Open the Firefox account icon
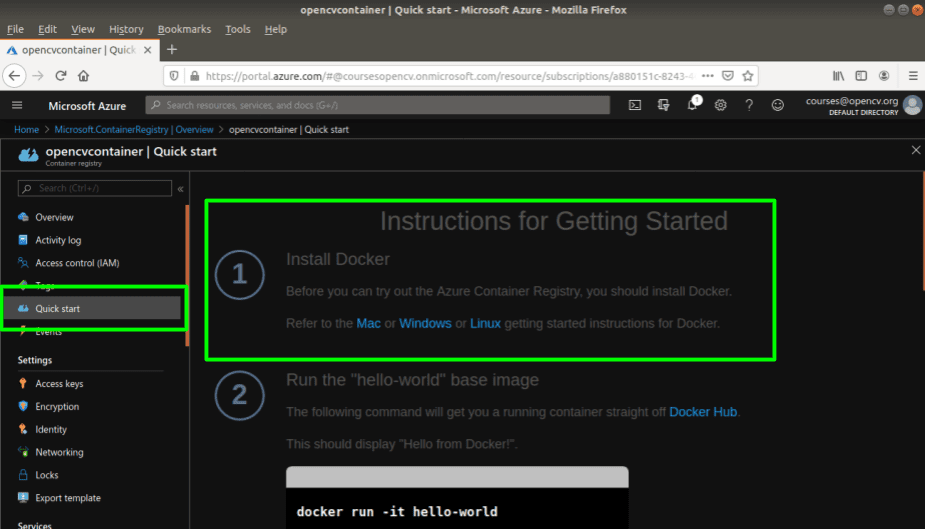 click(x=884, y=75)
